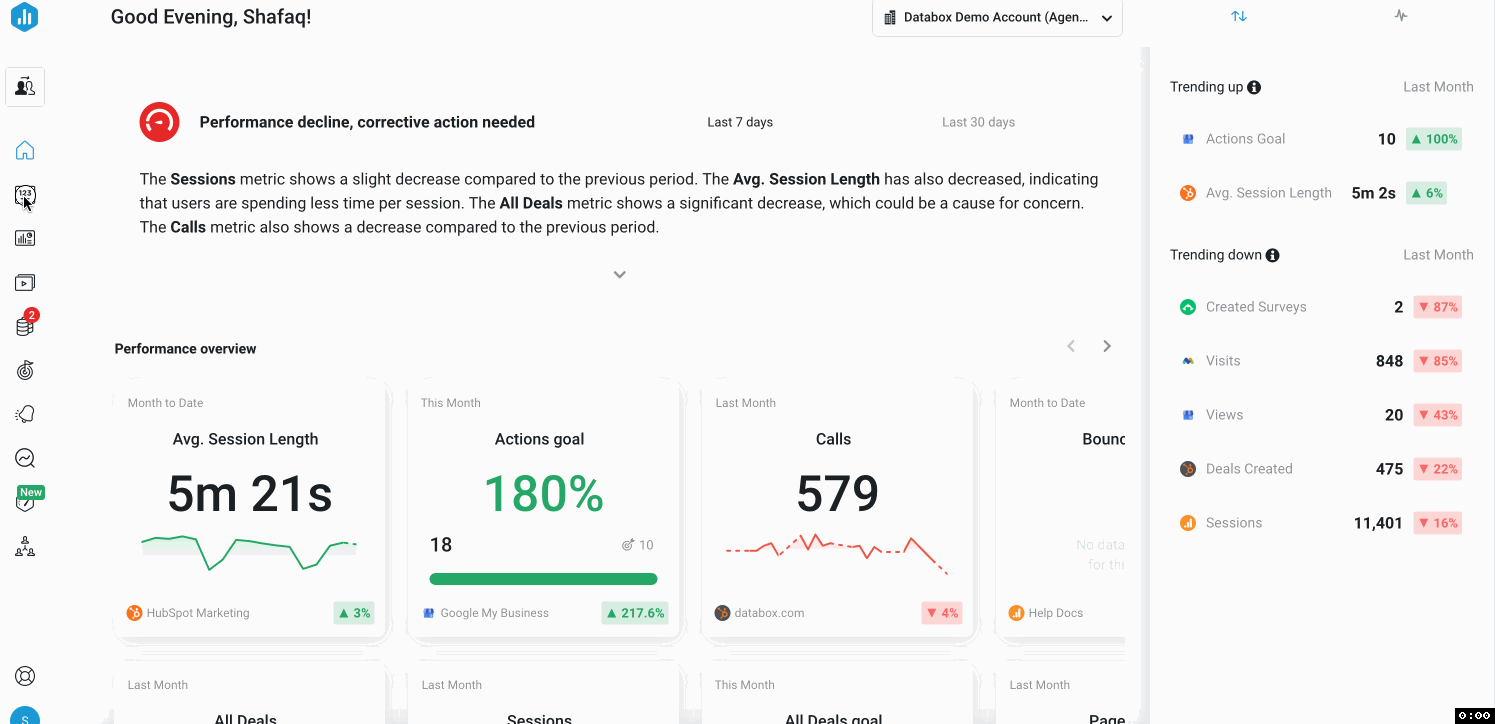
Task: Click next arrow in Performance overview
Action: click(x=1106, y=345)
